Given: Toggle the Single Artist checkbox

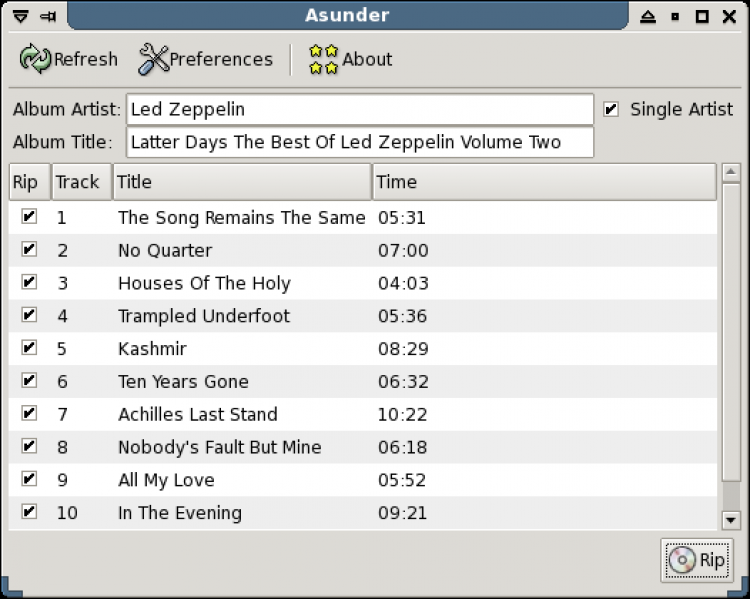Looking at the screenshot, I should tap(611, 109).
